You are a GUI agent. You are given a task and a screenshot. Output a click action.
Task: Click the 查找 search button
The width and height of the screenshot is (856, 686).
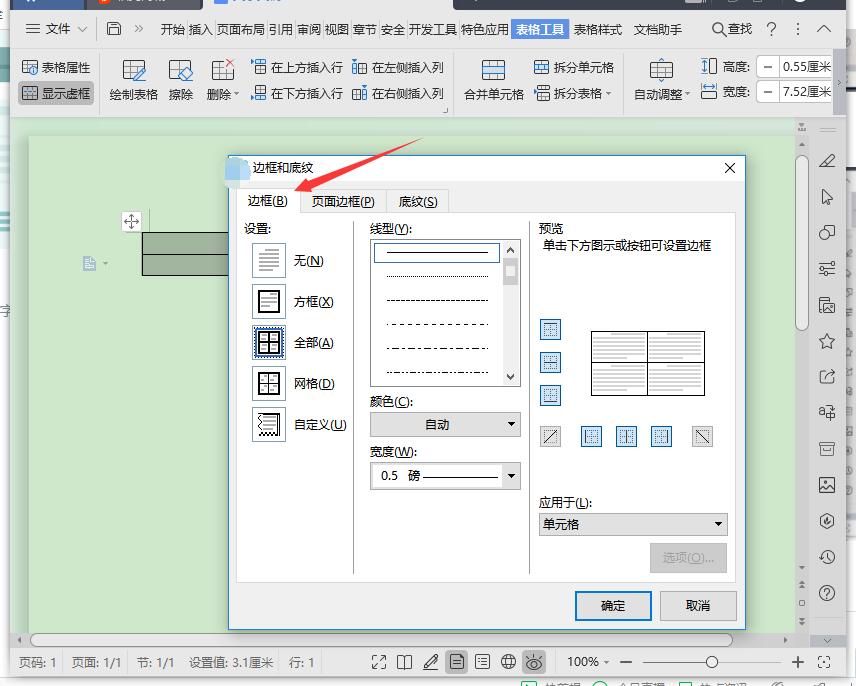pos(732,29)
